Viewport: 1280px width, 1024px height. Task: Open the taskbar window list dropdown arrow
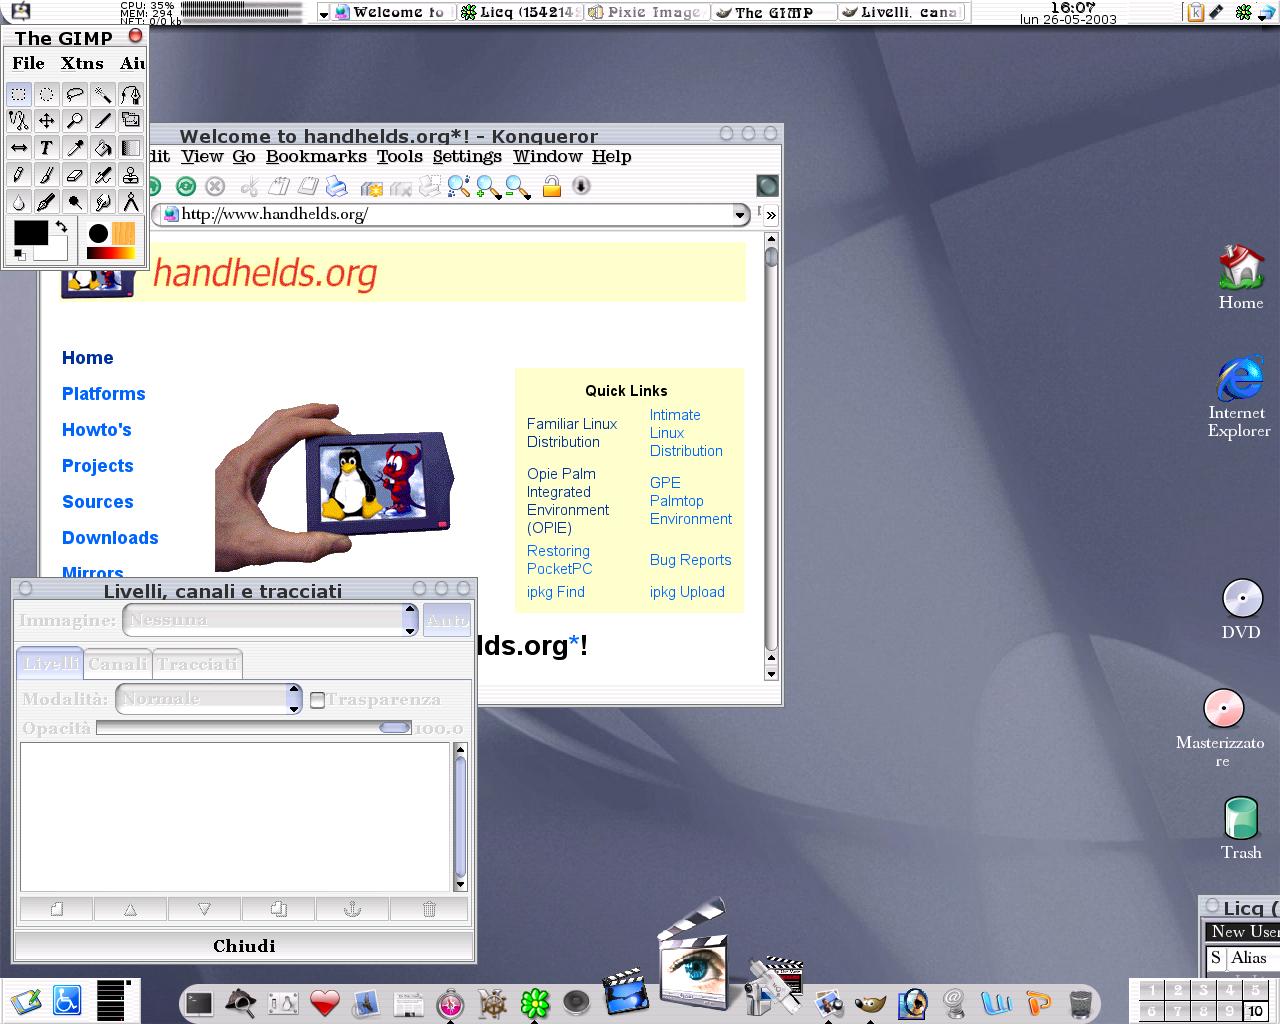click(324, 13)
